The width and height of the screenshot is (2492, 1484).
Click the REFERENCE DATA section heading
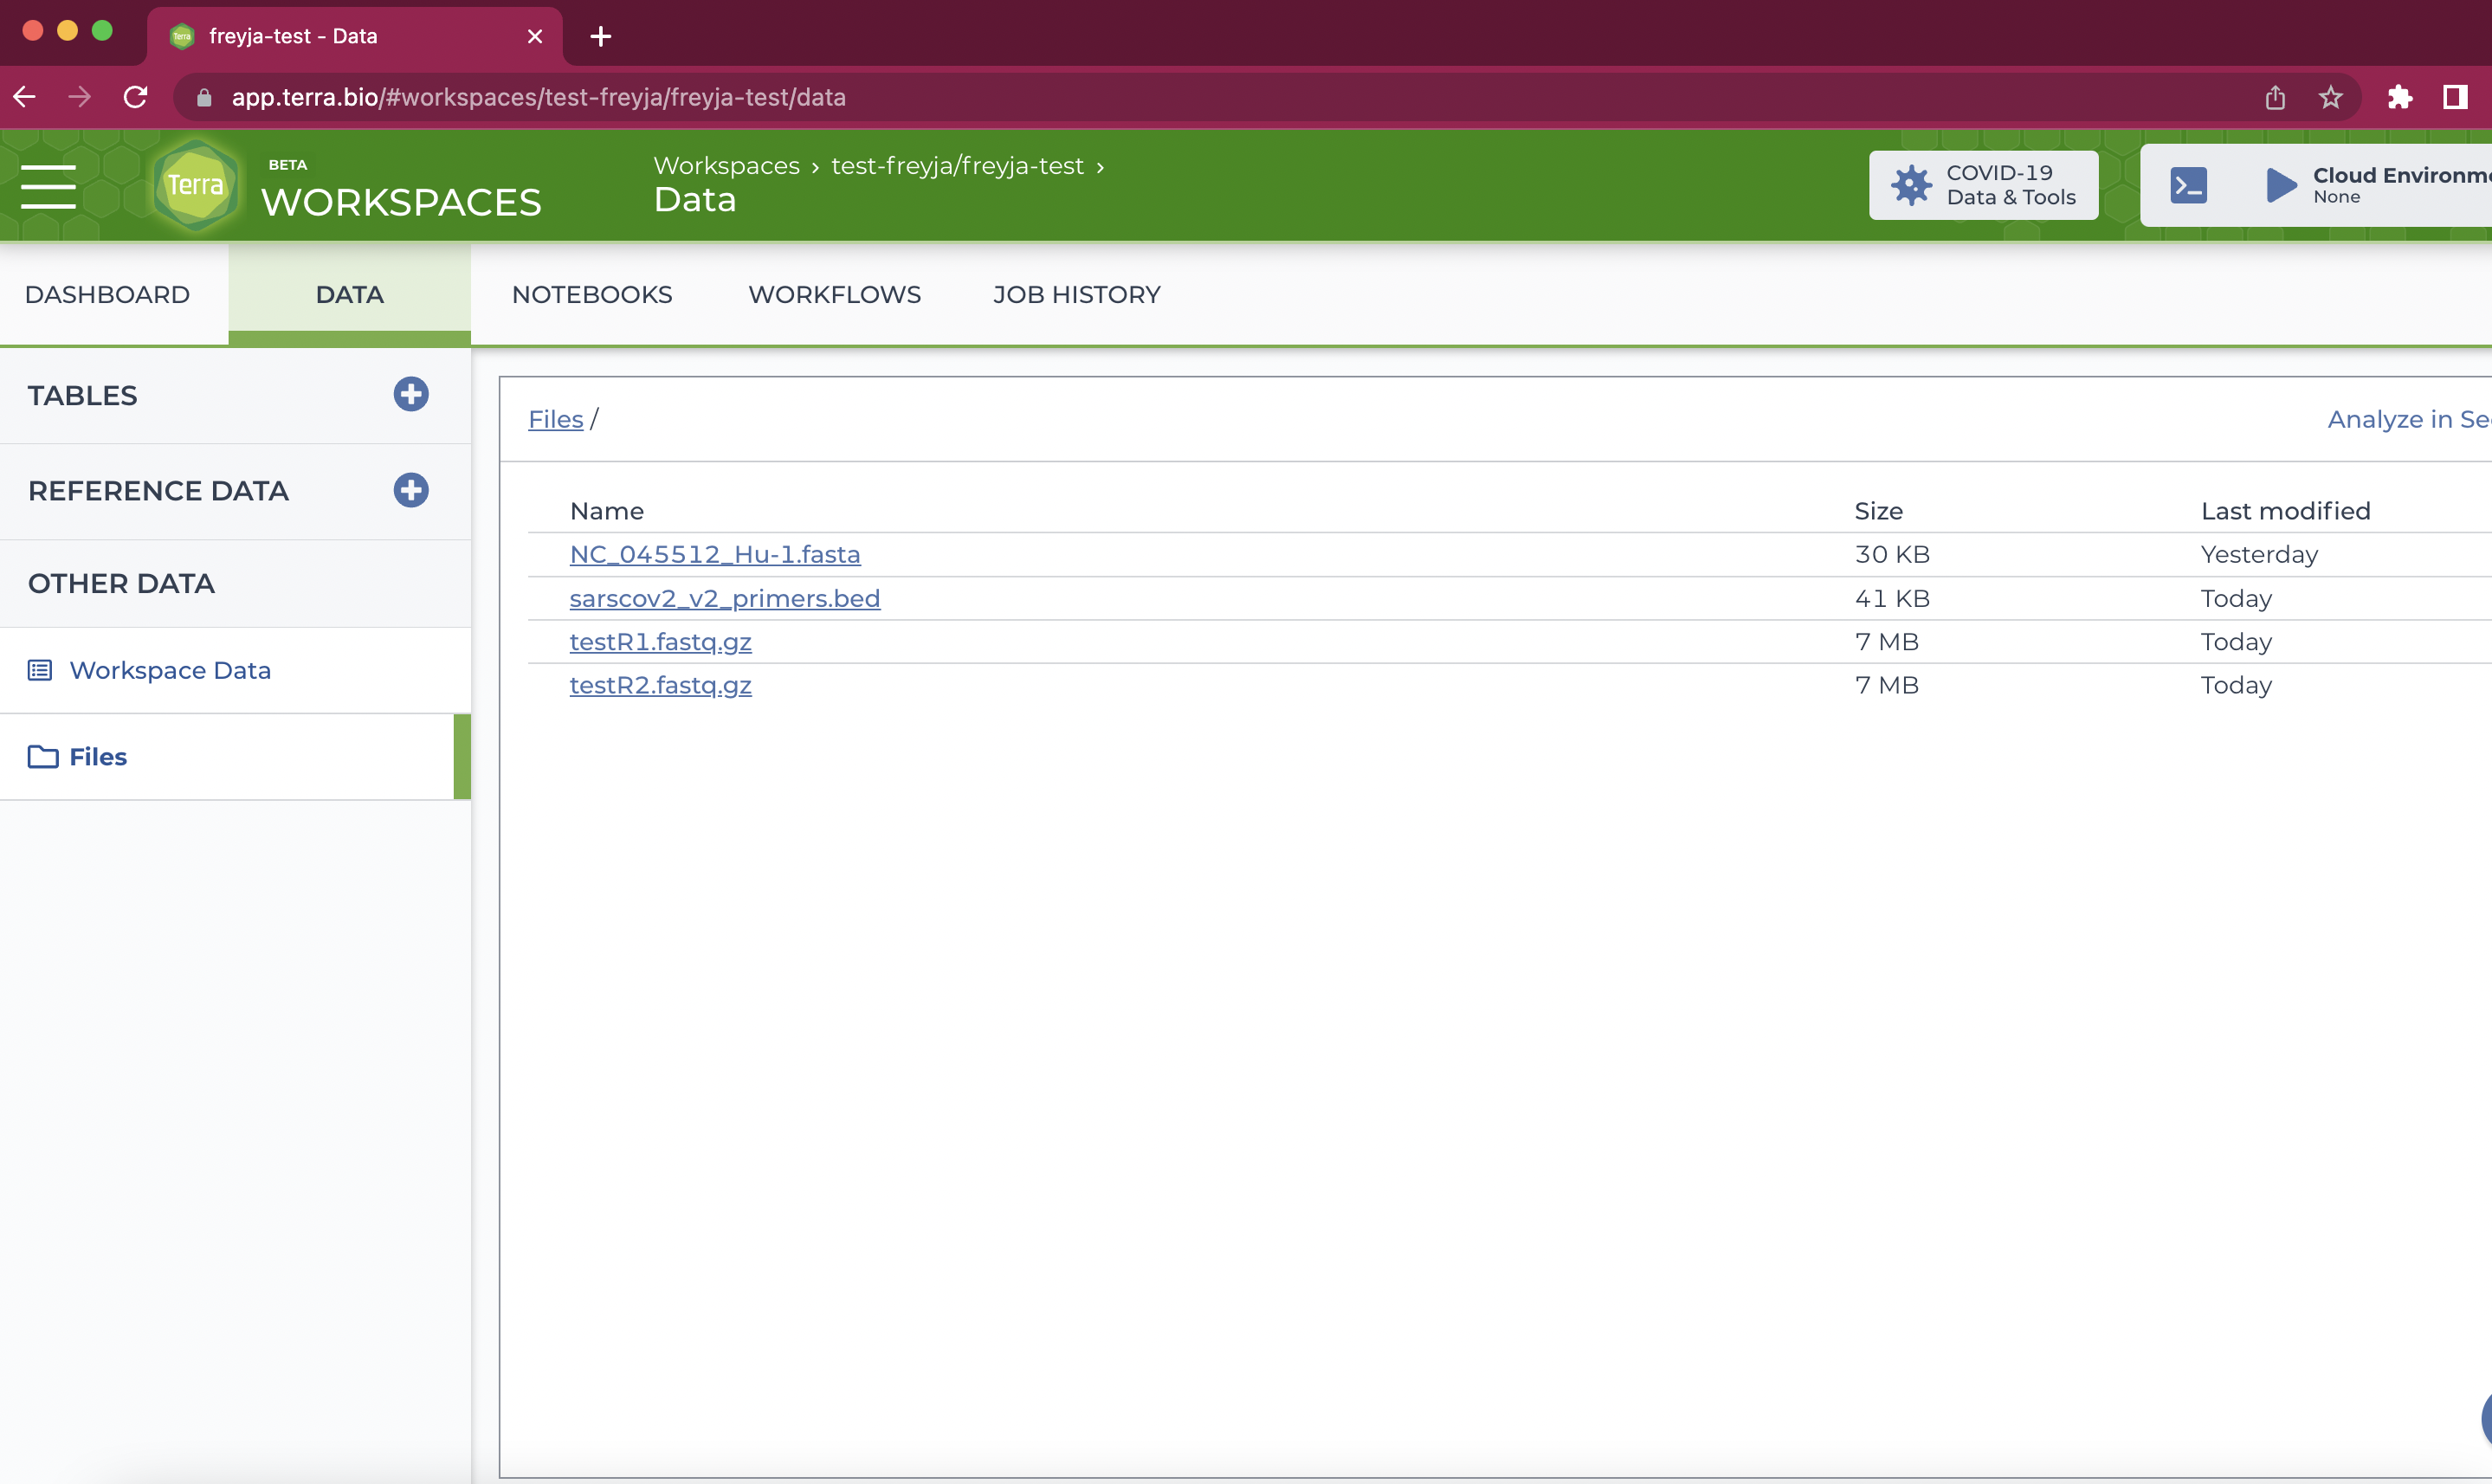pyautogui.click(x=158, y=490)
